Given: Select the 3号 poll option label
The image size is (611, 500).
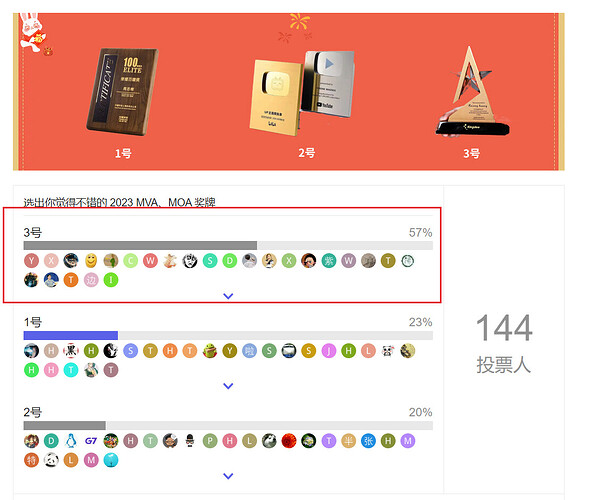Looking at the screenshot, I should coord(33,233).
